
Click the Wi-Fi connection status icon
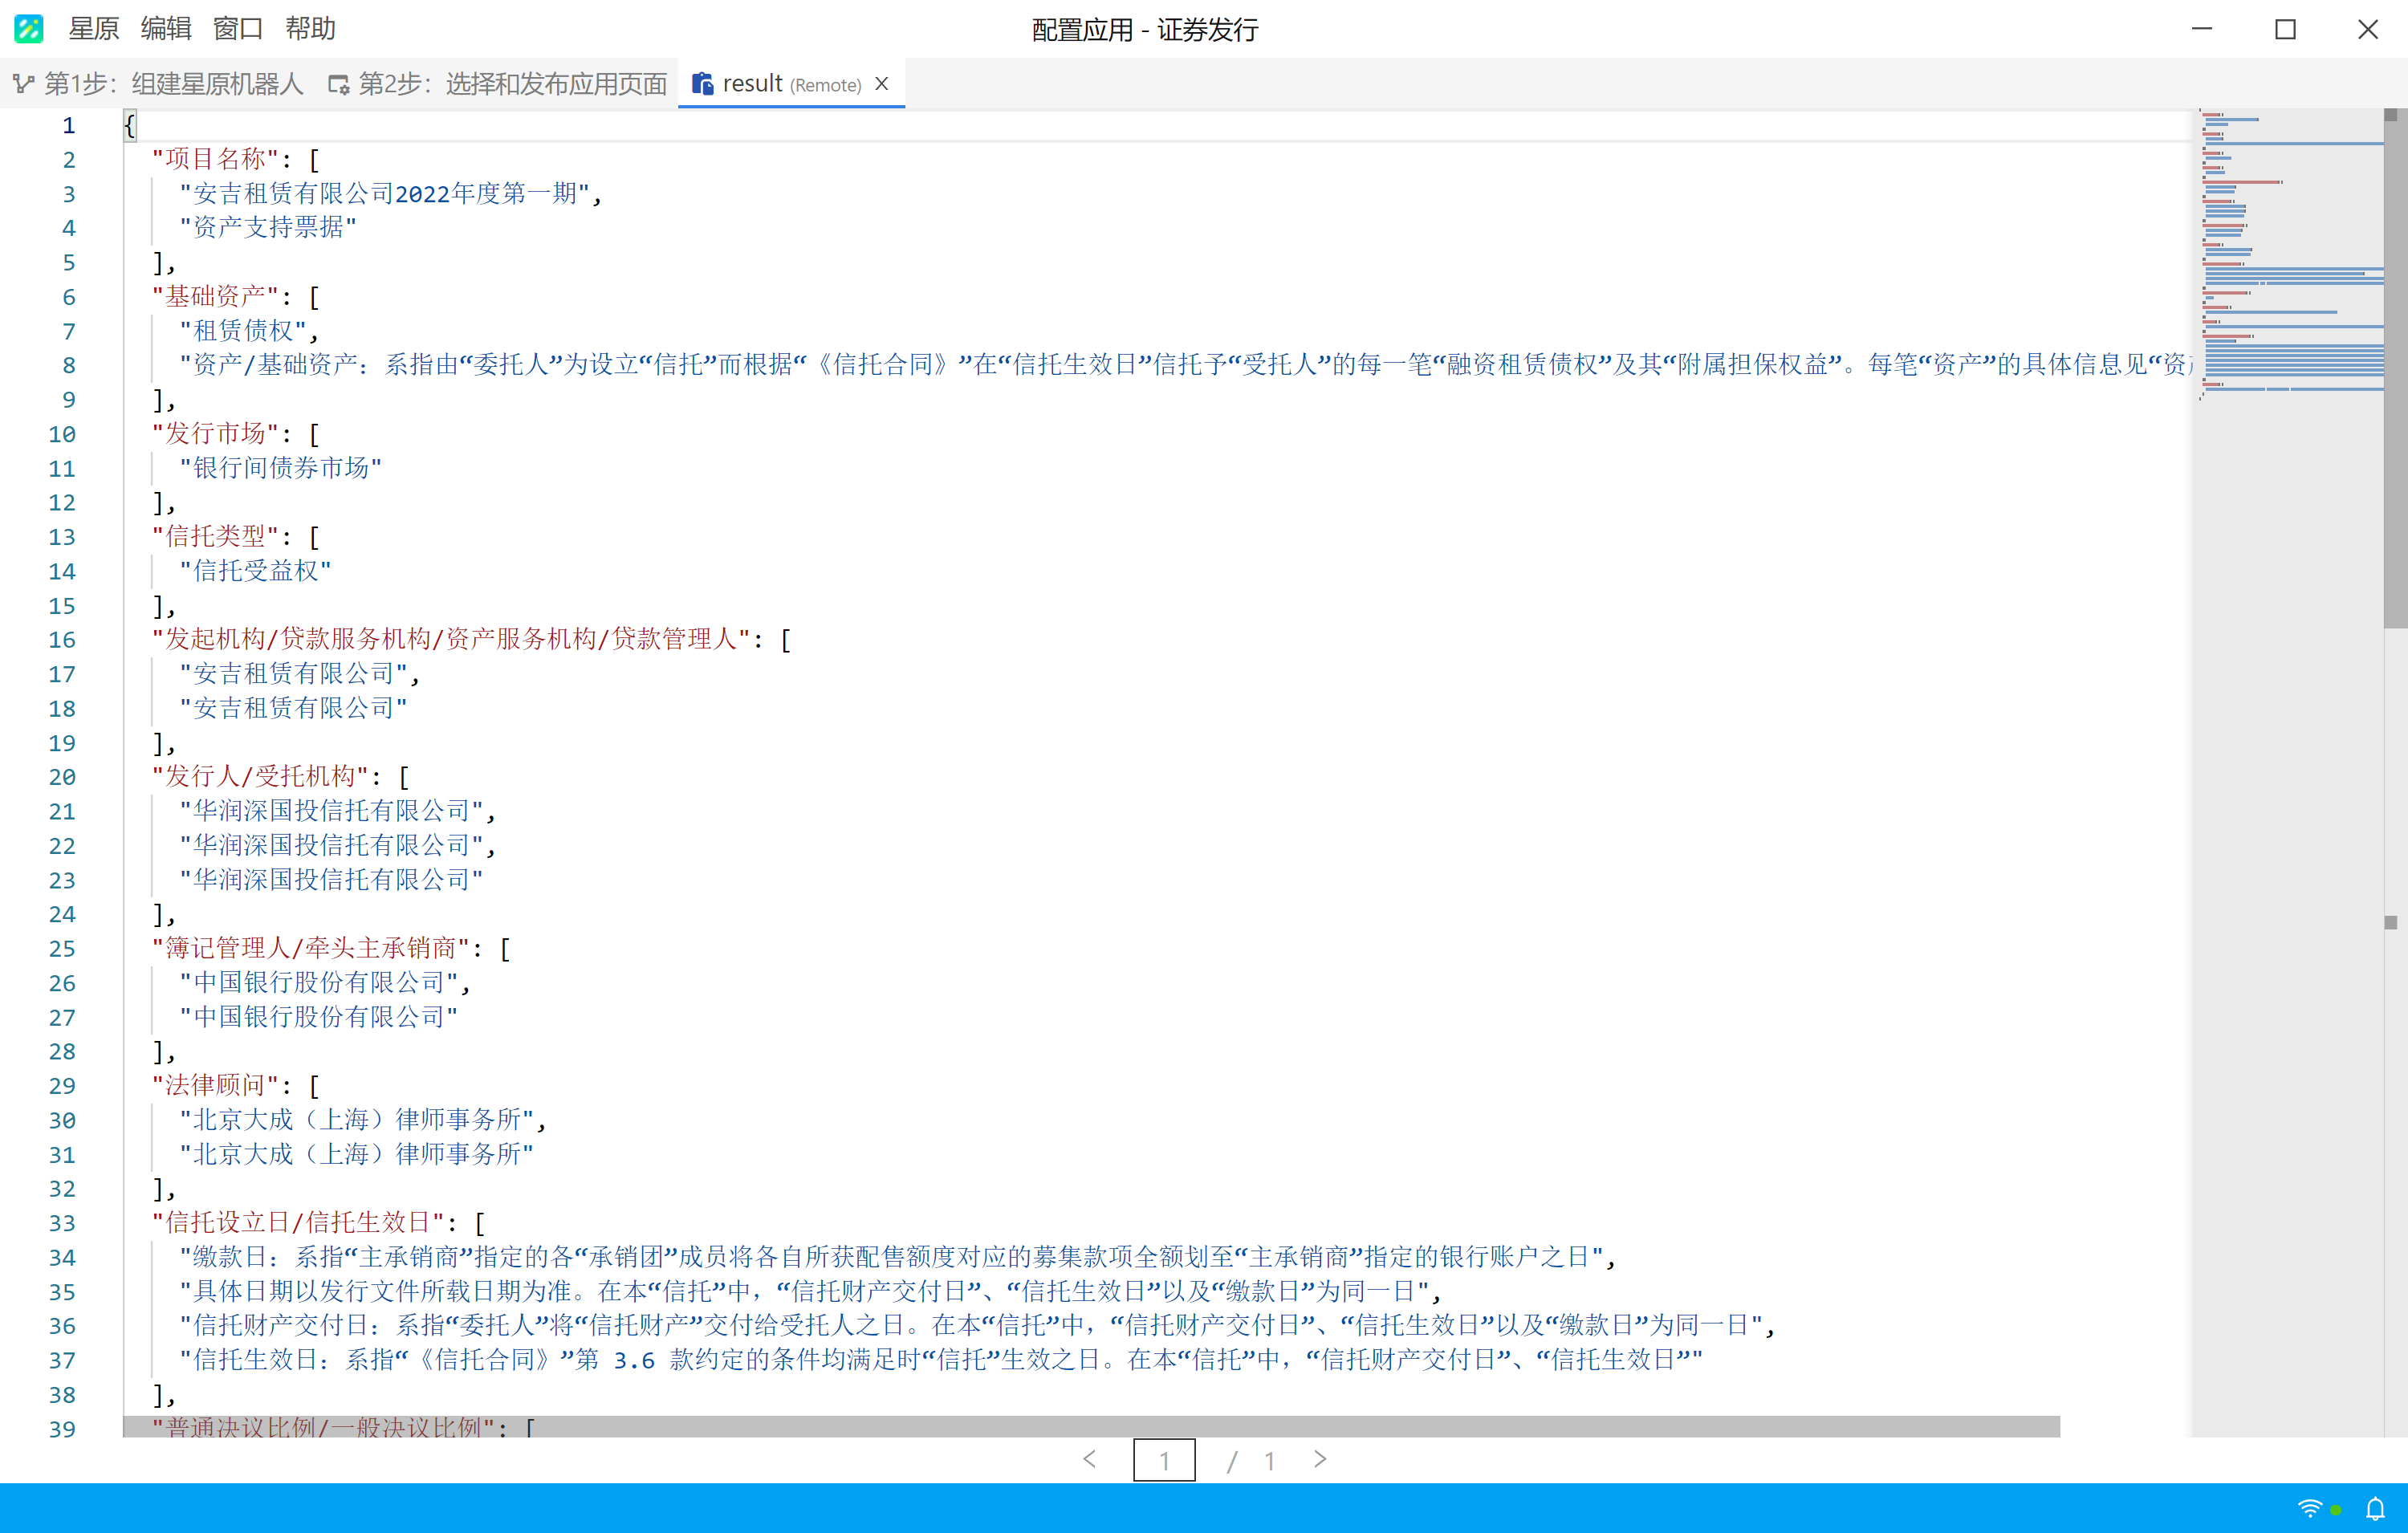[2309, 1509]
